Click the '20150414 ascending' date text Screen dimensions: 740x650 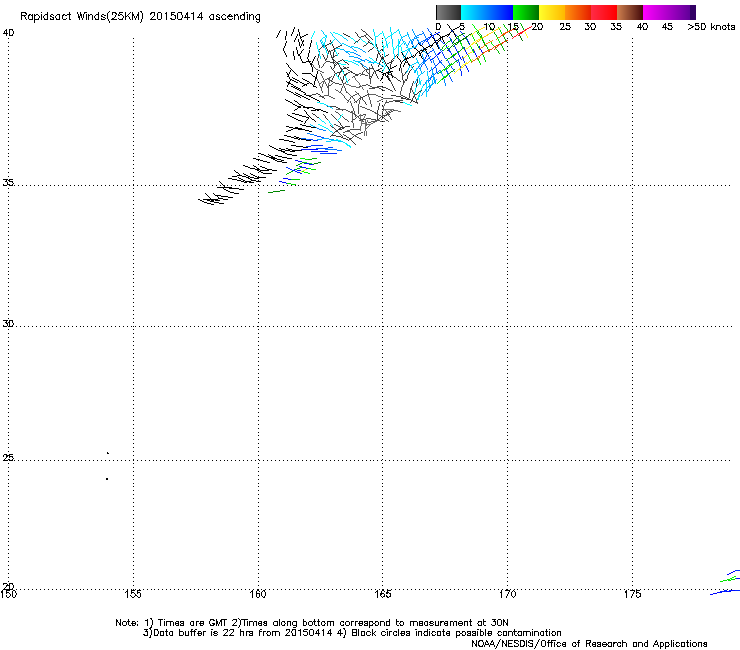(205, 17)
